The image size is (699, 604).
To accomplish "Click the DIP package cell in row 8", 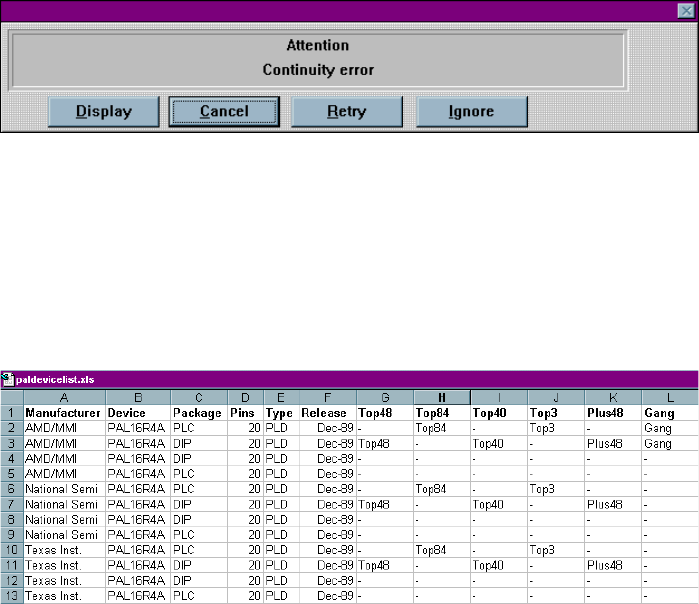I will tap(199, 519).
